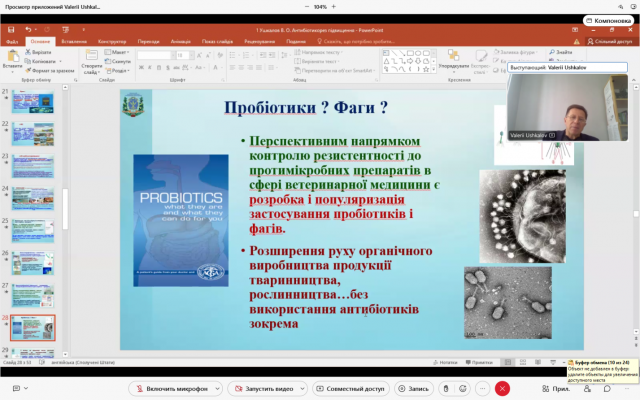This screenshot has width=640, height=400.
Task: Click Нотатки (Notes) in status bar
Action: 445,362
